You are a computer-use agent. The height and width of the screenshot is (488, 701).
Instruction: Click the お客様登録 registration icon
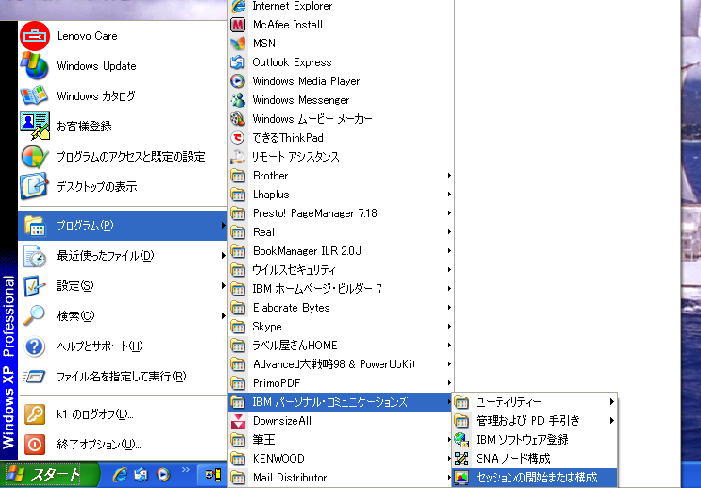(x=34, y=126)
